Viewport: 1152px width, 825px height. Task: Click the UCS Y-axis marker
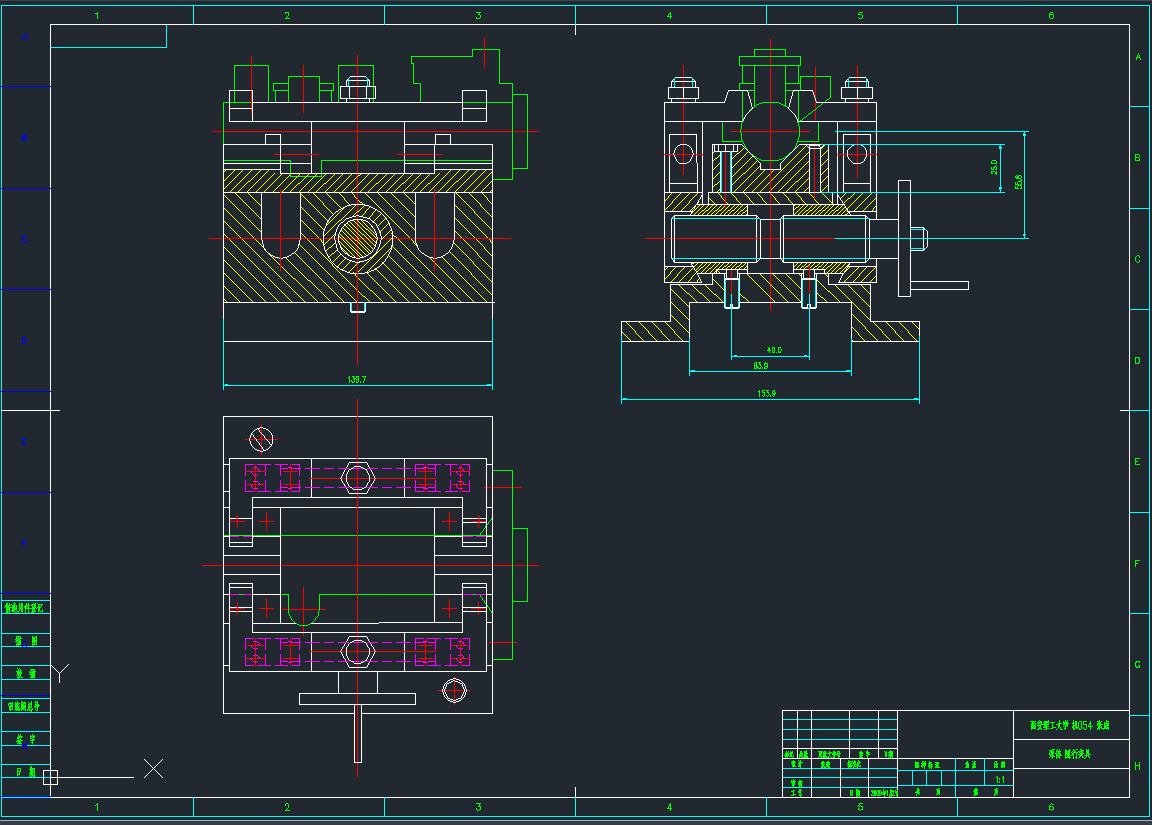pyautogui.click(x=61, y=672)
